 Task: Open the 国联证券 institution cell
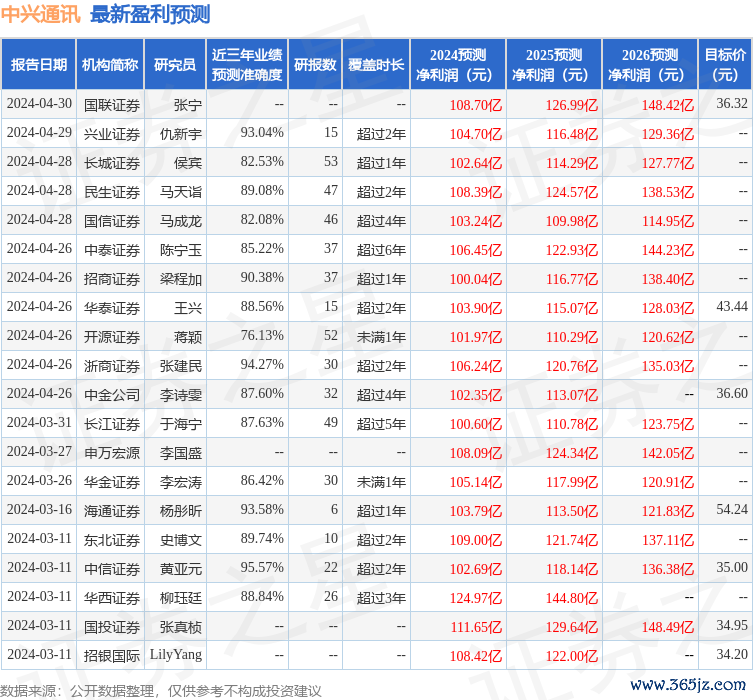point(110,105)
